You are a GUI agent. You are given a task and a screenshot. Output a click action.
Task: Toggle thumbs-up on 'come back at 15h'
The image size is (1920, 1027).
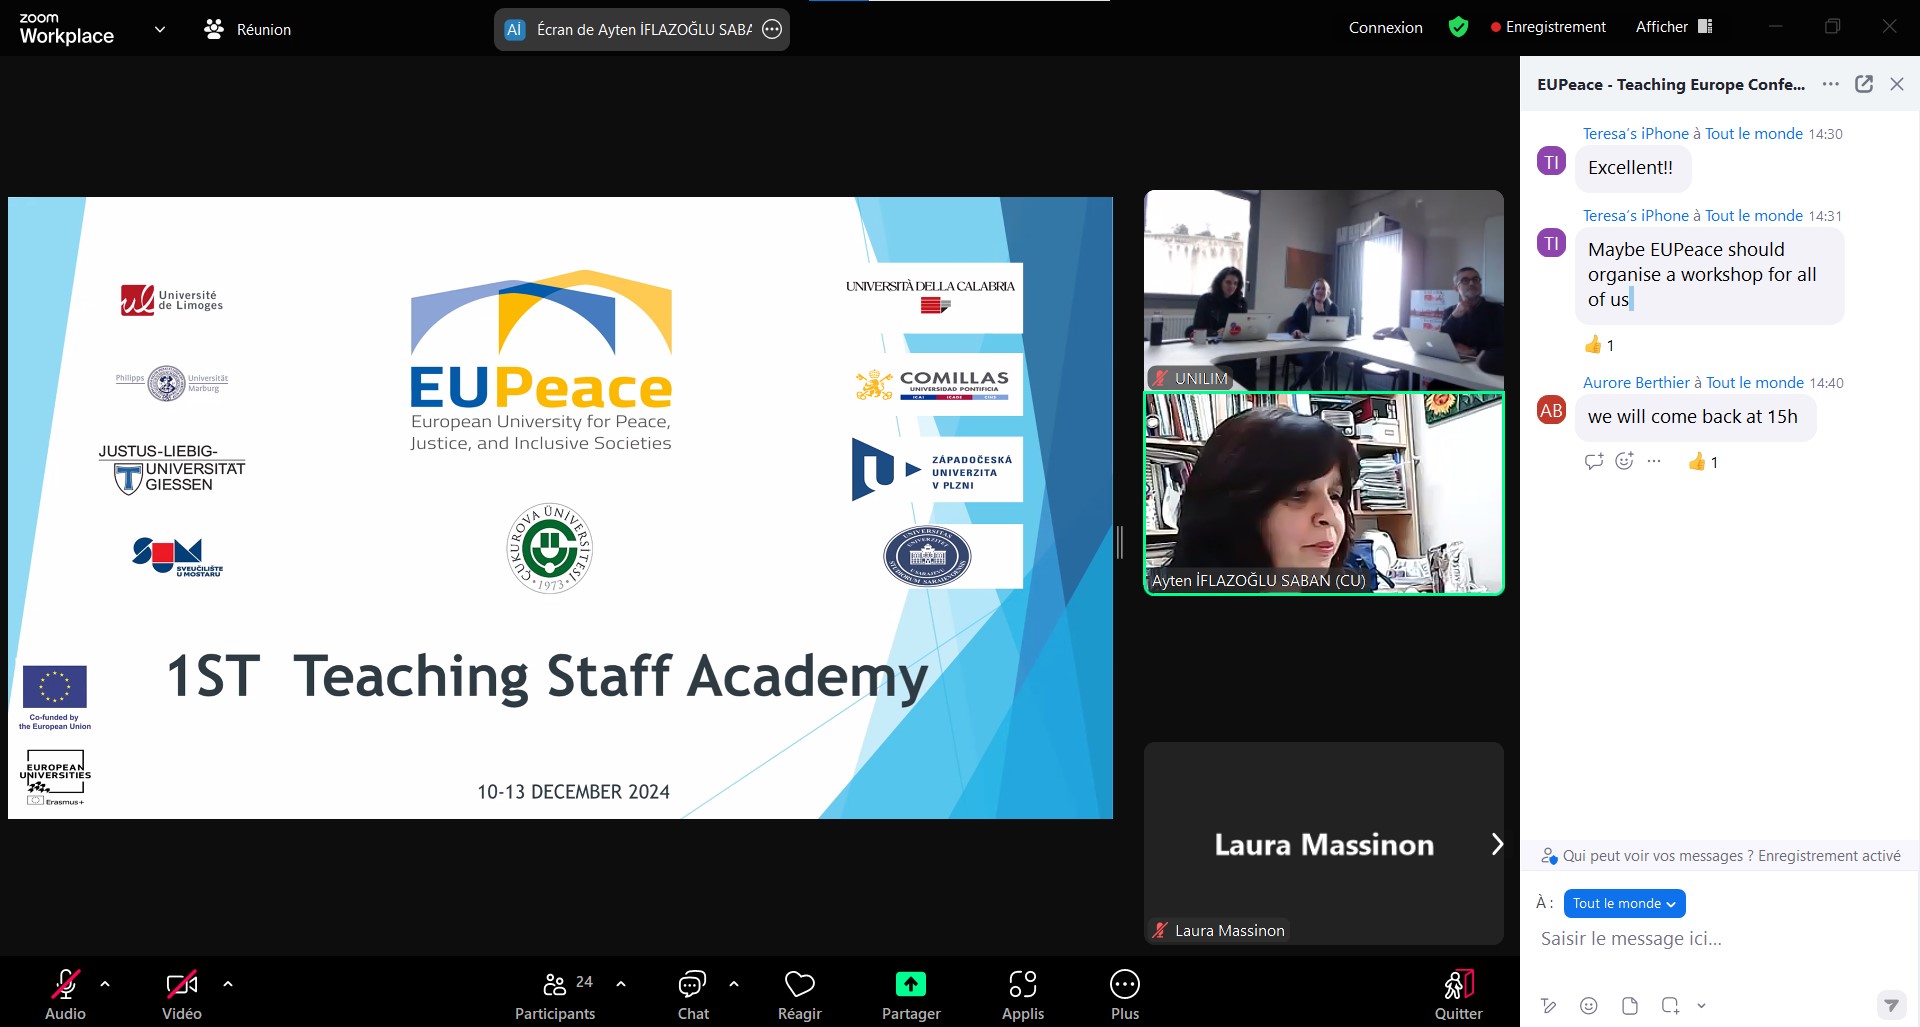coord(1703,461)
